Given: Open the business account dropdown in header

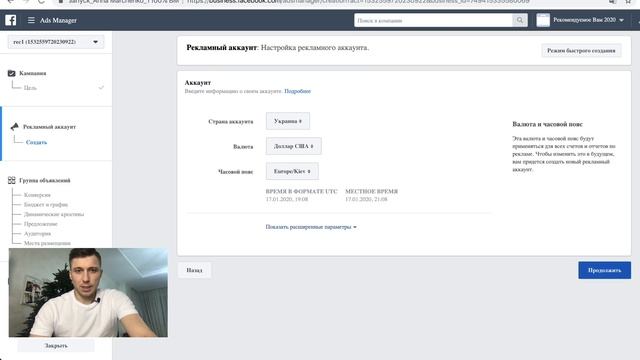Looking at the screenshot, I should pyautogui.click(x=622, y=20).
